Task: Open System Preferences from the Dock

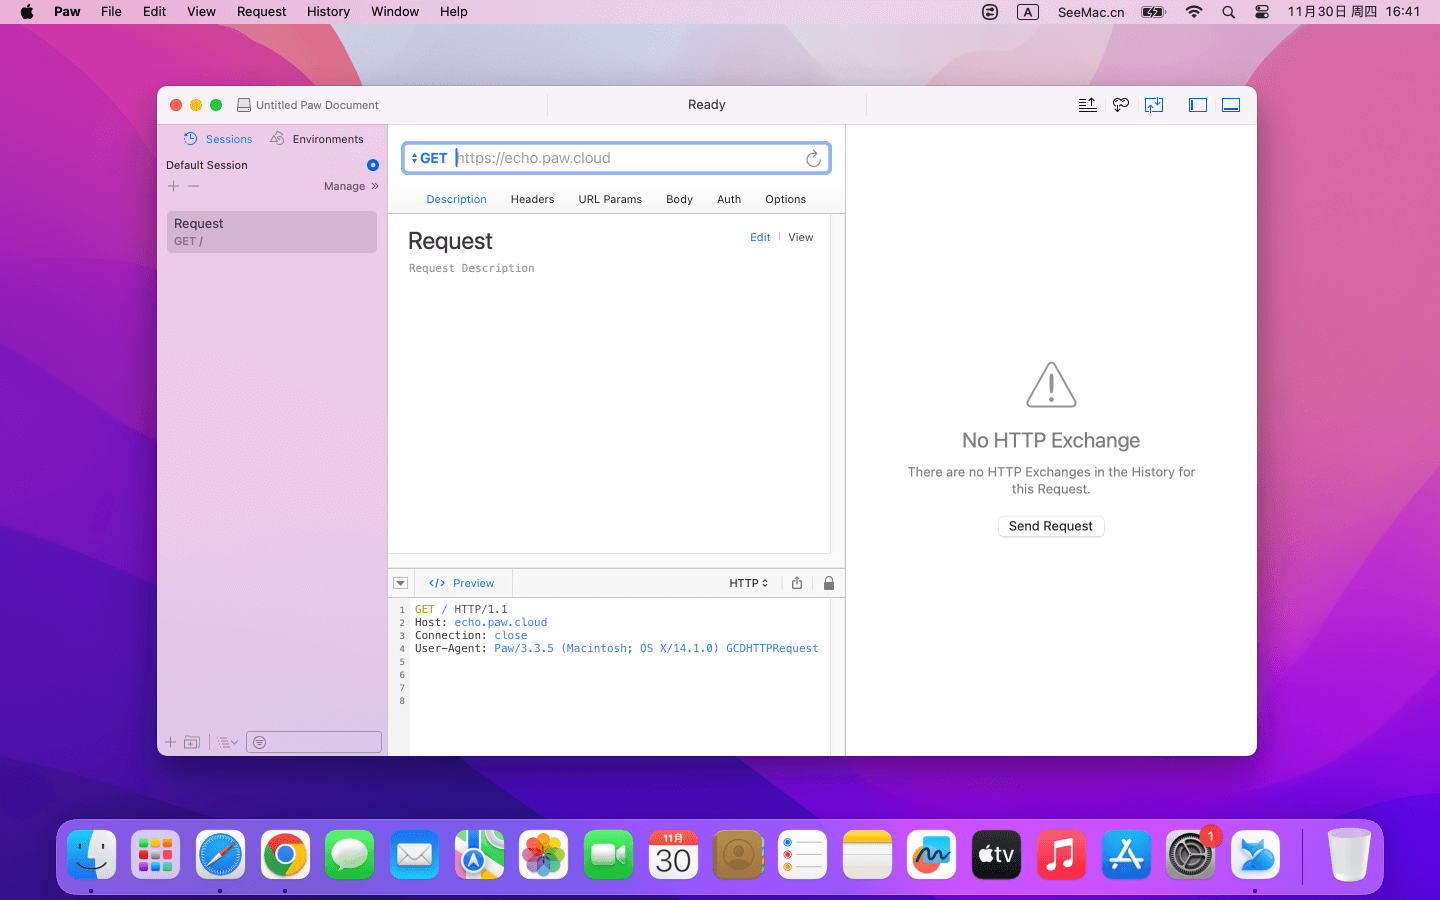Action: click(x=1190, y=855)
